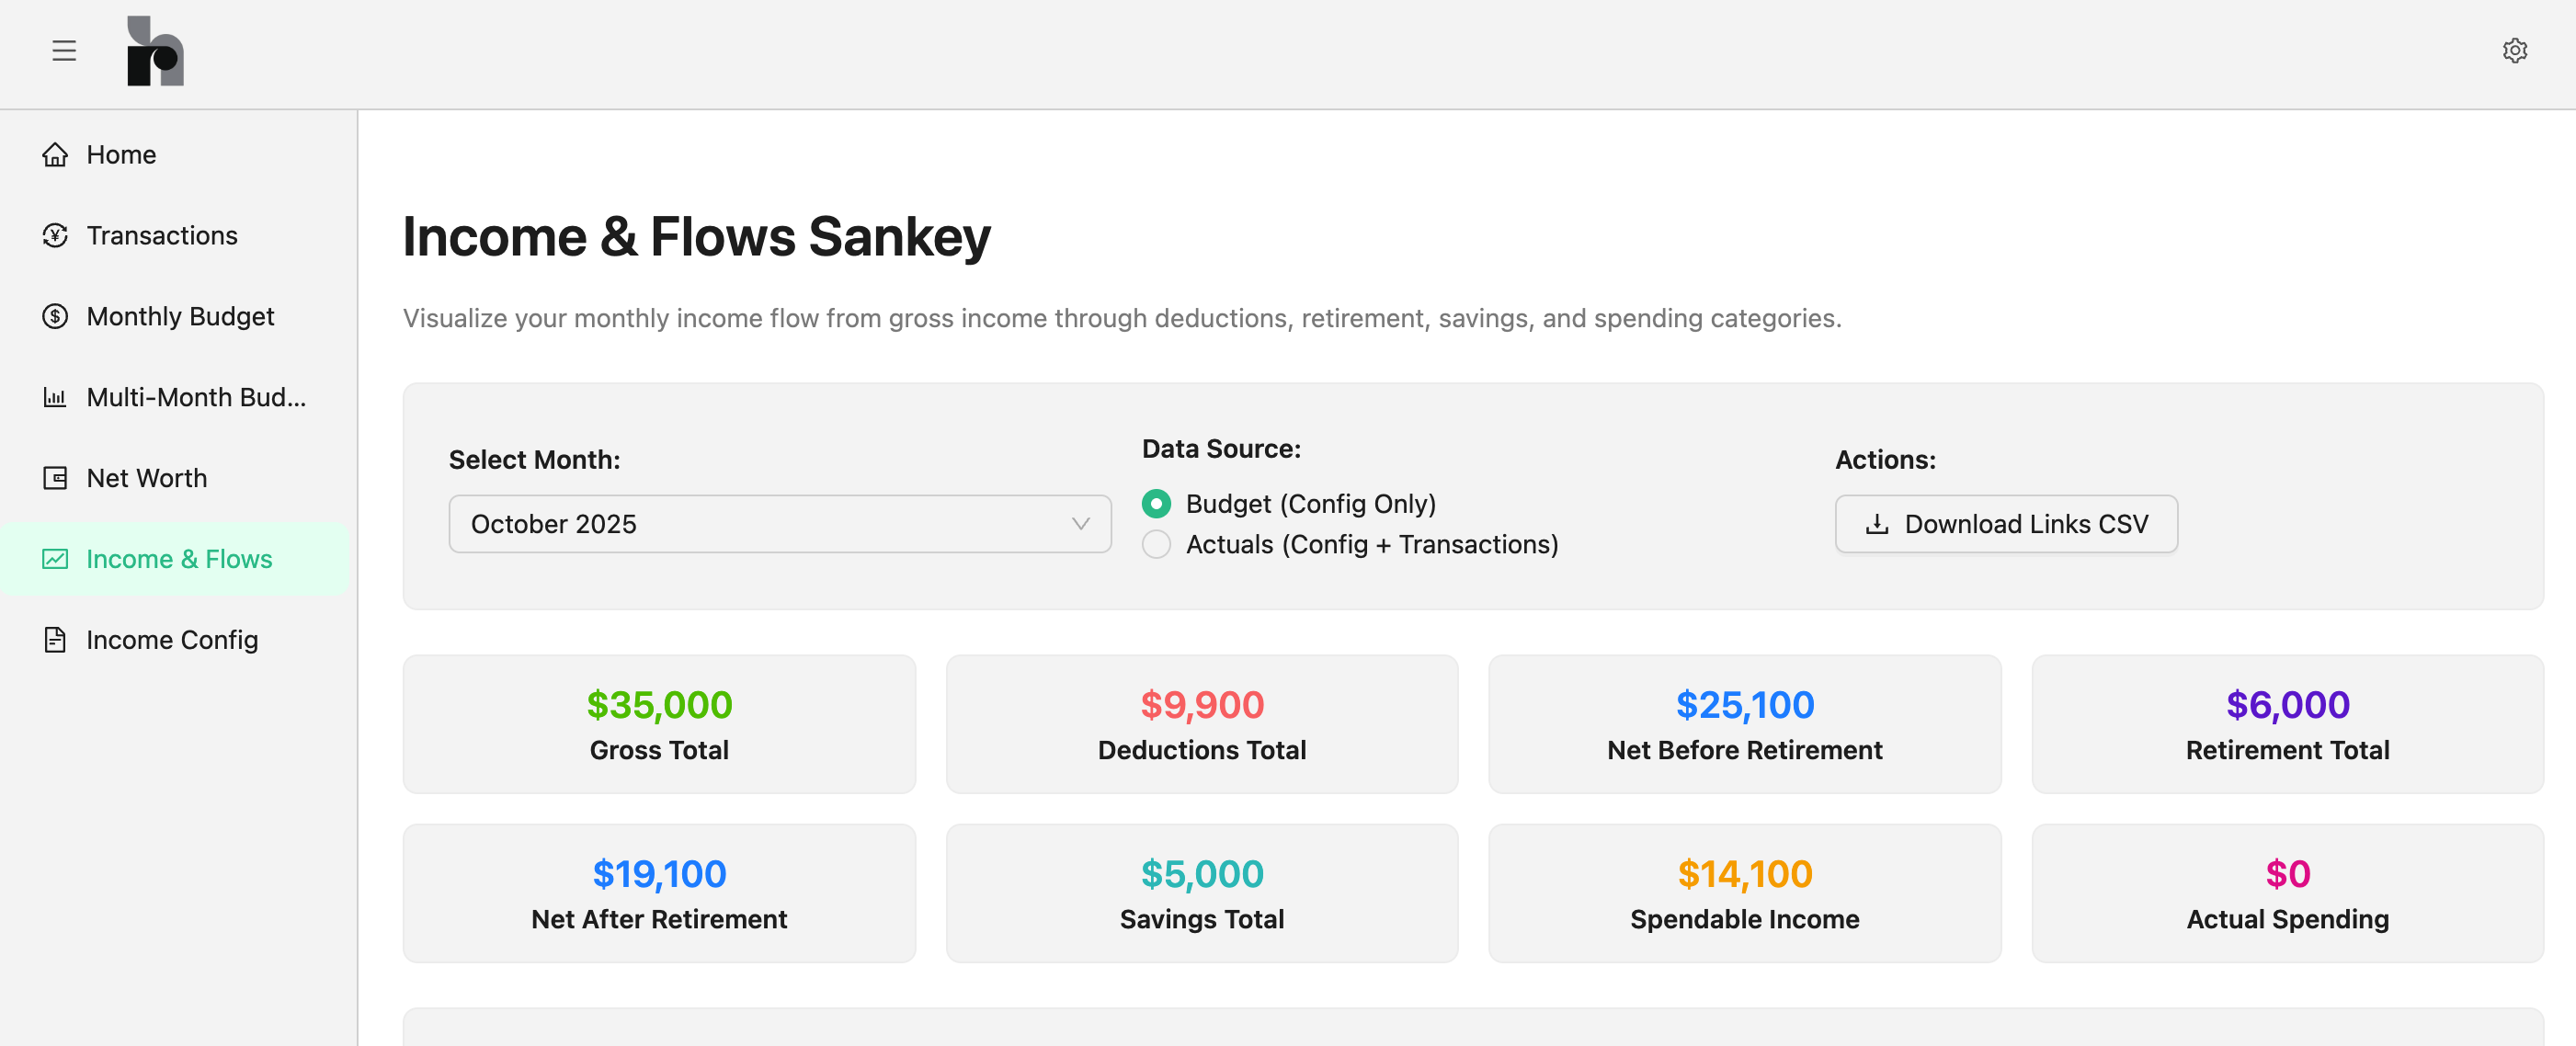Select the Home icon in sidebar
2576x1046 pixels.
pos(56,154)
